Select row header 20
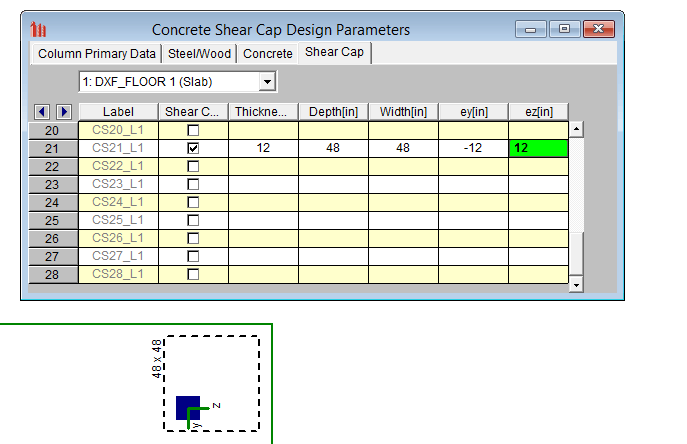Viewport: 687px width, 444px height. tap(53, 131)
